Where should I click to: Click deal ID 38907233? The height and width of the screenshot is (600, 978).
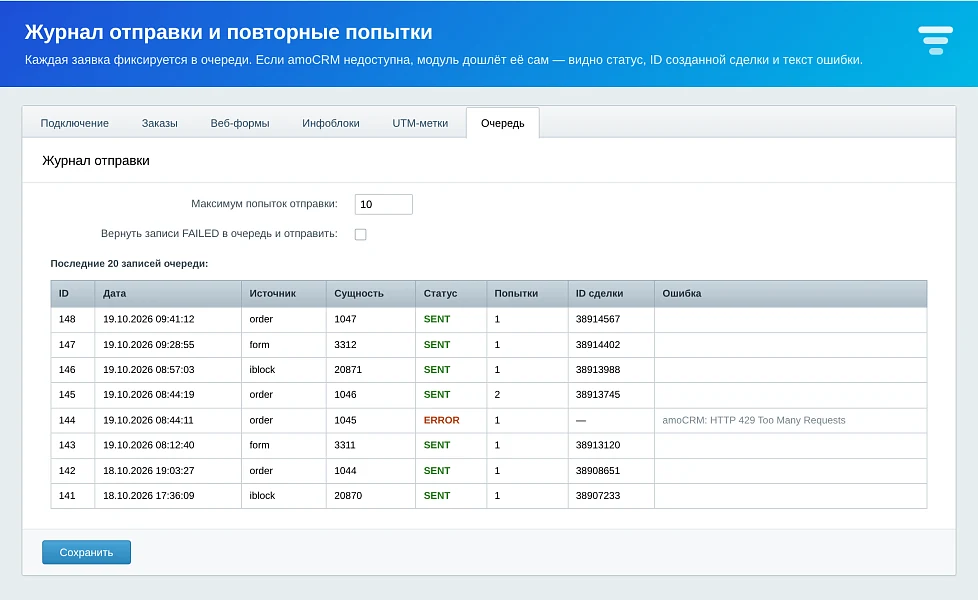tap(598, 496)
